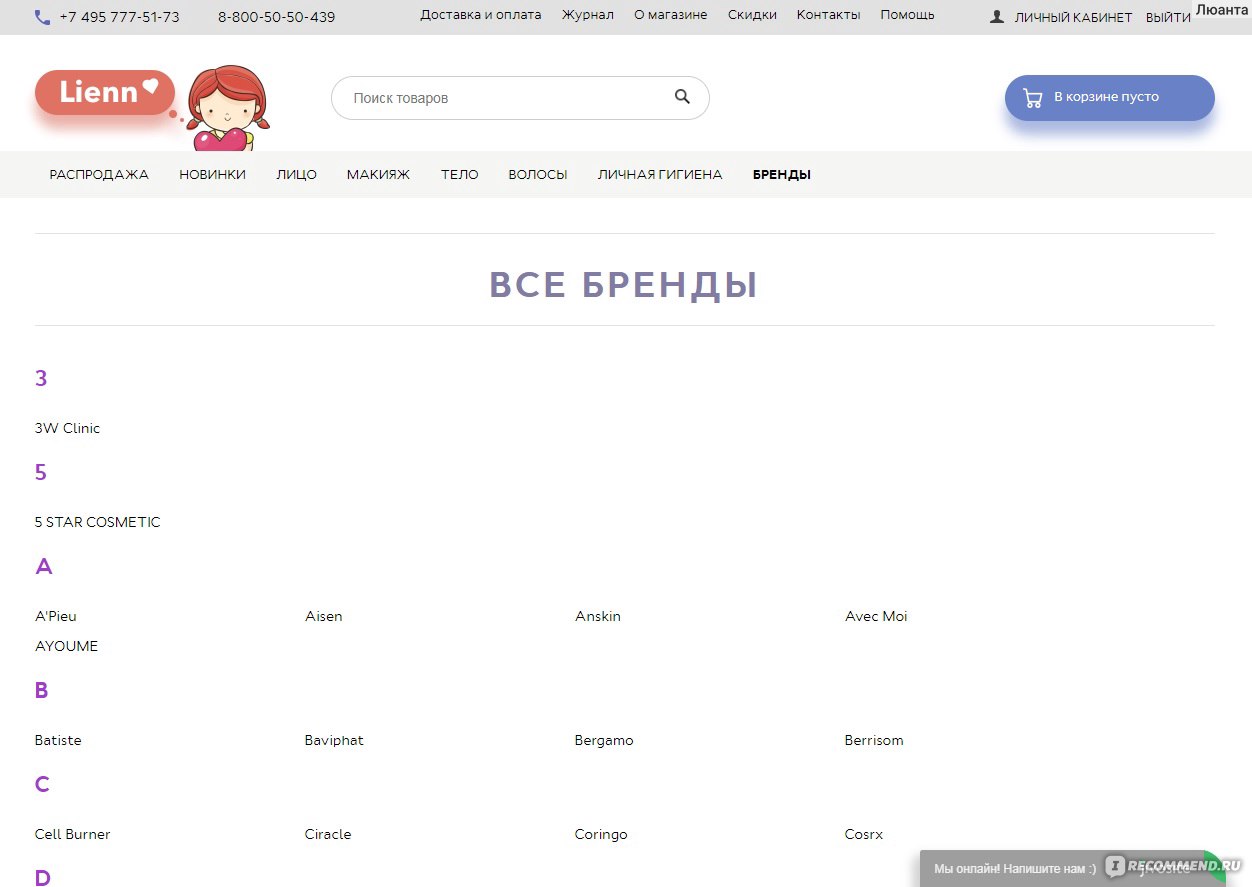
Task: Click ВЫЙТИ to log out
Action: click(x=1169, y=18)
